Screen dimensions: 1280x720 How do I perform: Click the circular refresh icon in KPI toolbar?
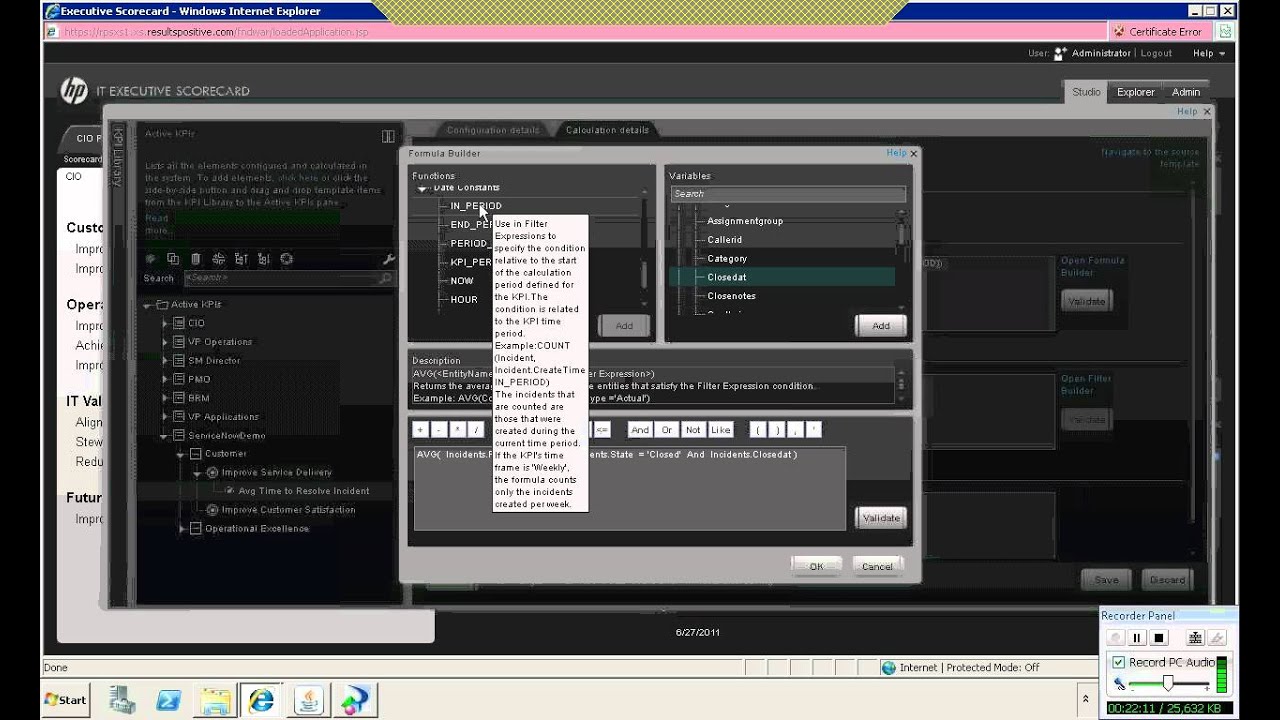[x=286, y=259]
